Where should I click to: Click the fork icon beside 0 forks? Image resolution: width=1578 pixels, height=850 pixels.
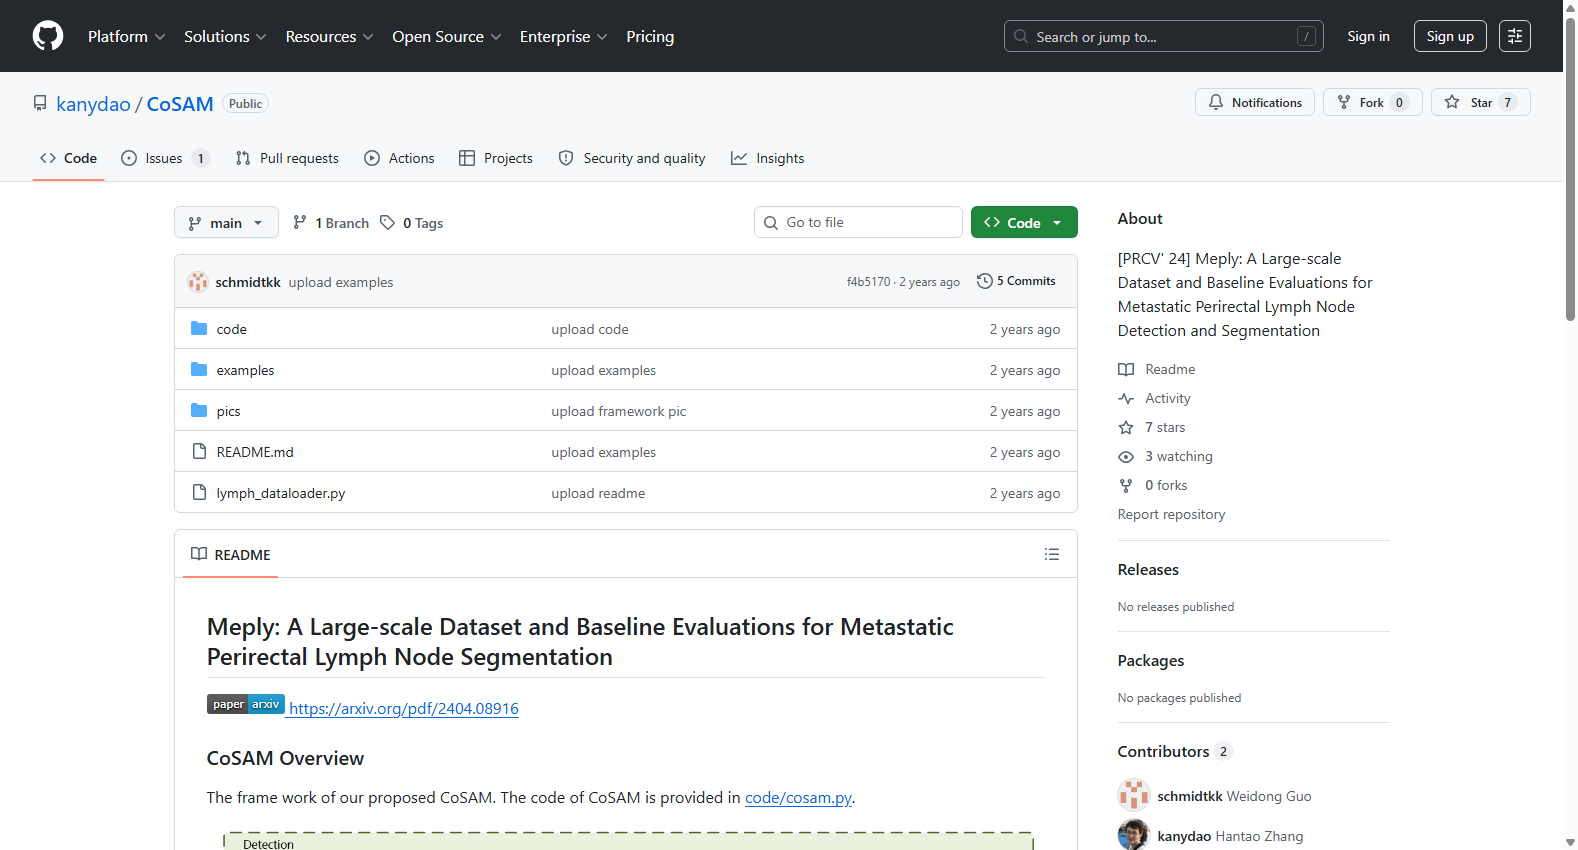(x=1126, y=485)
